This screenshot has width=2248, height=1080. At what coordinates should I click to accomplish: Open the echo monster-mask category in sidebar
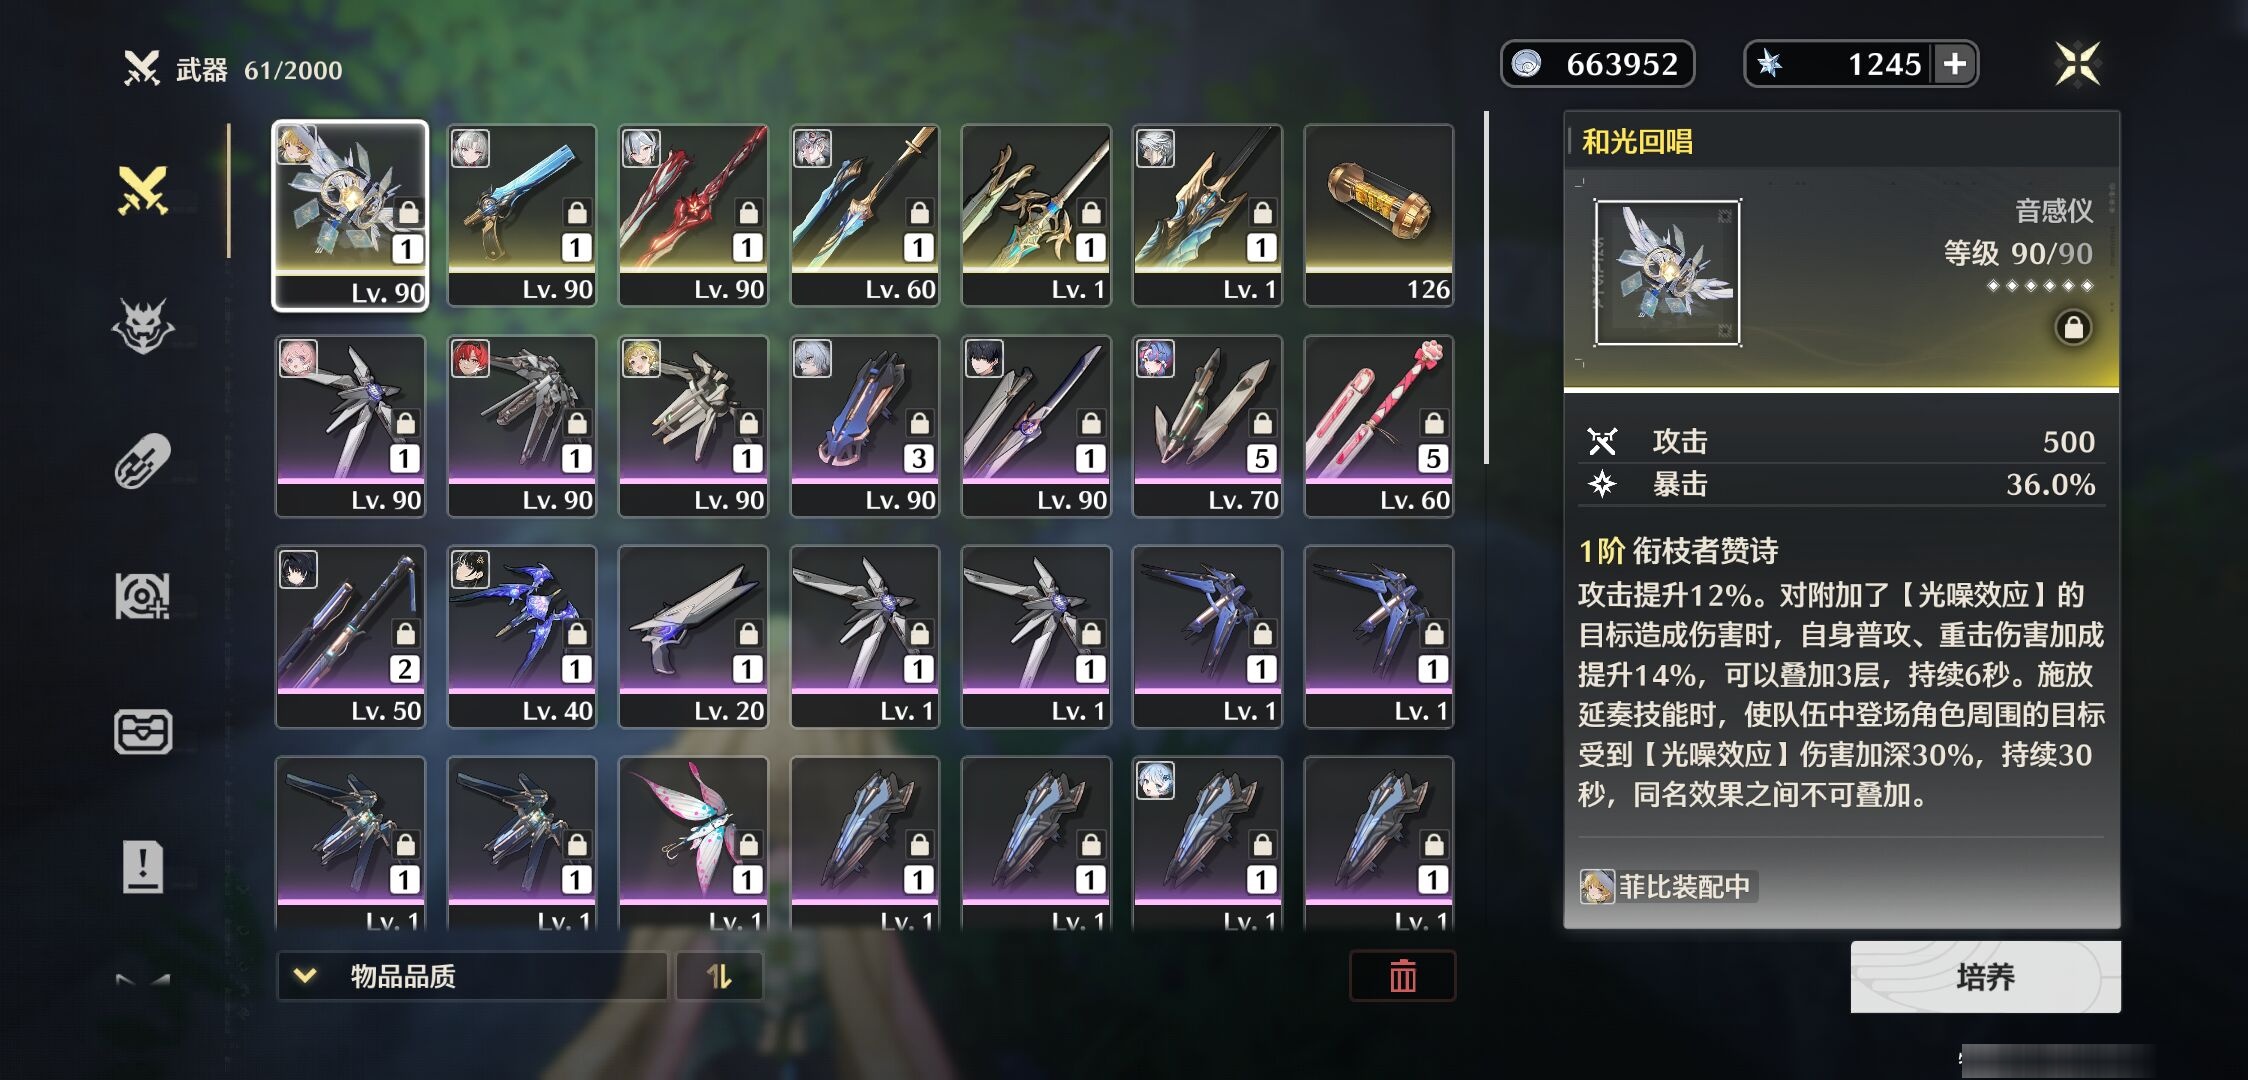tap(143, 326)
